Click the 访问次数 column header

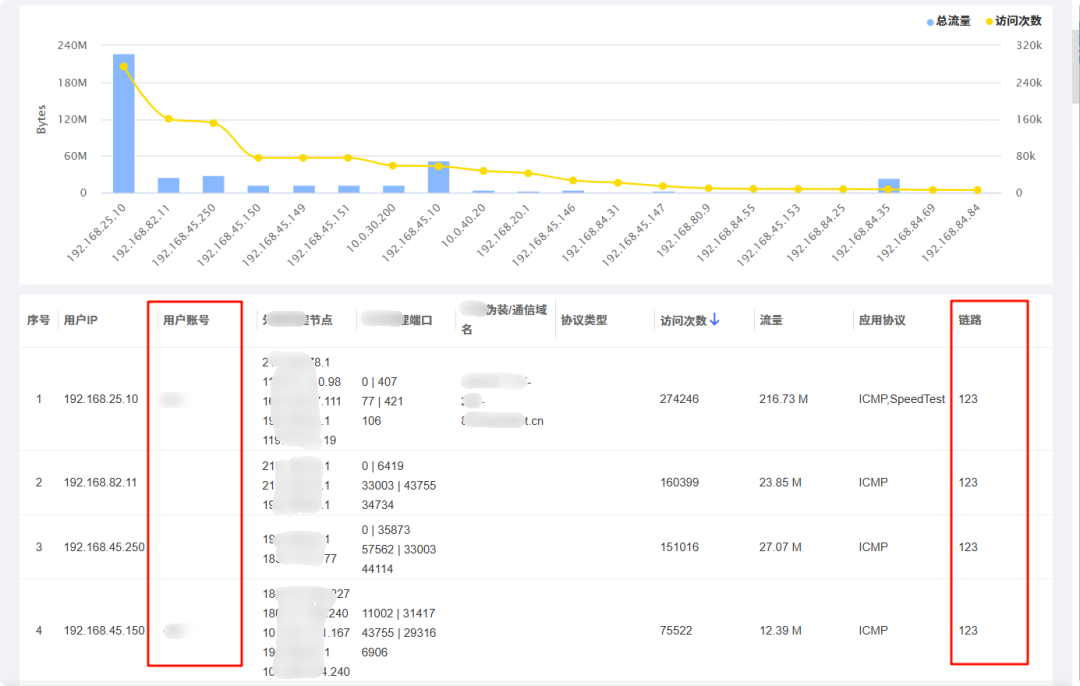click(683, 320)
